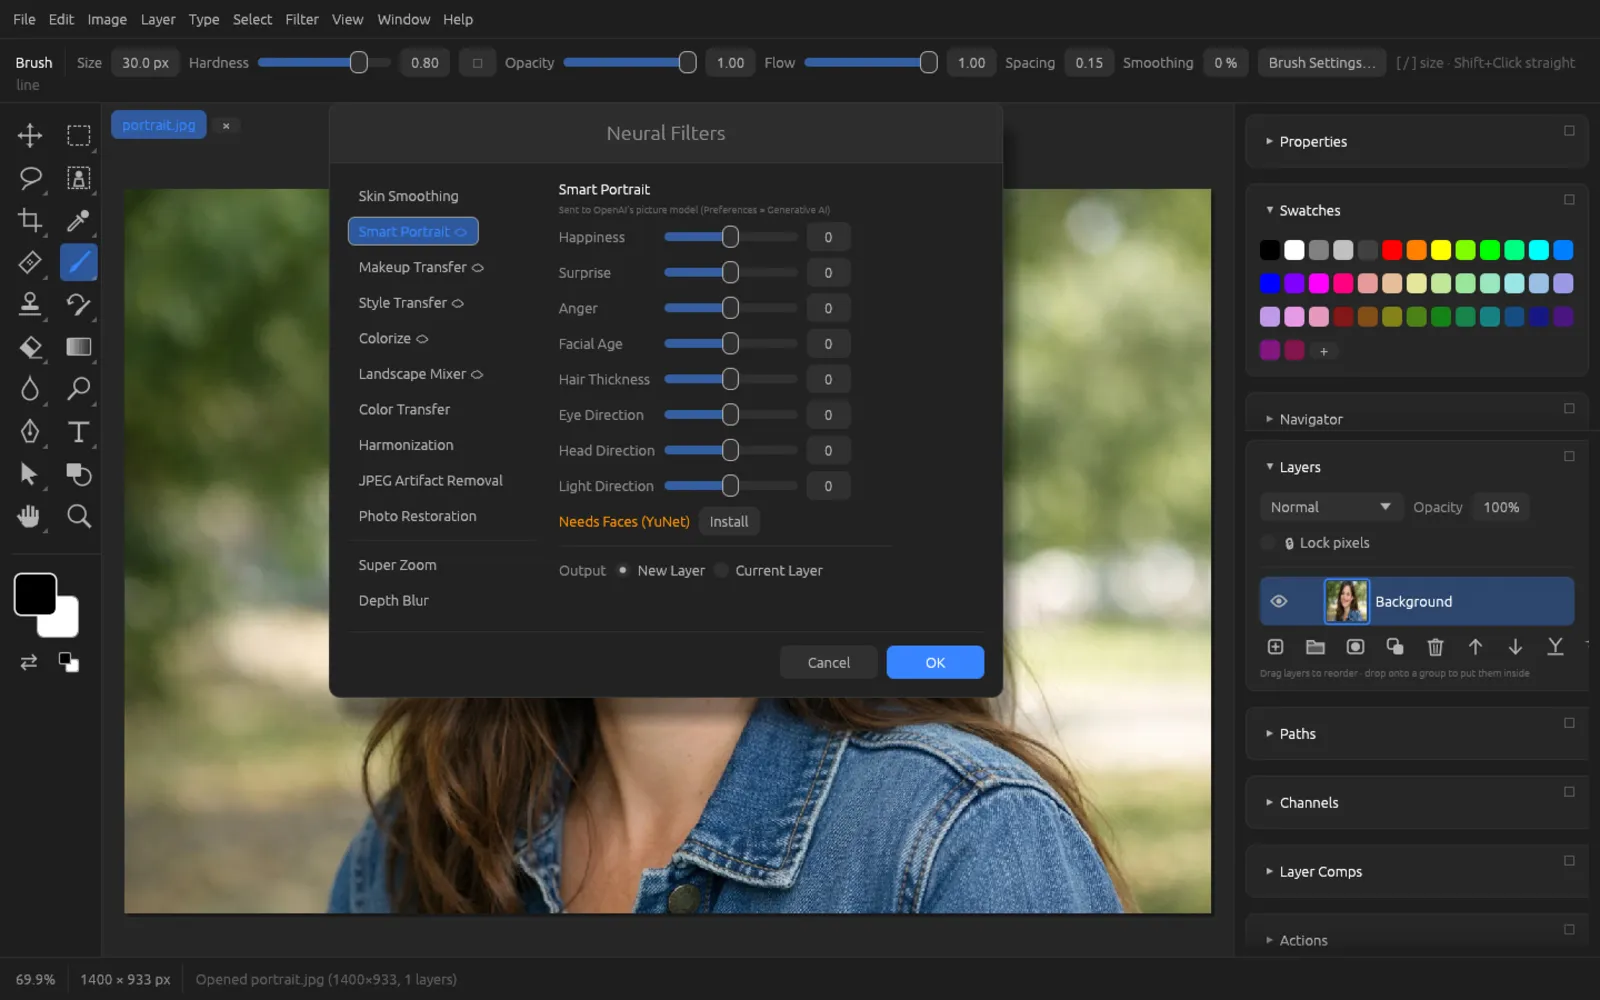Open the Normal blend mode dropdown
1600x1000 pixels.
tap(1330, 507)
